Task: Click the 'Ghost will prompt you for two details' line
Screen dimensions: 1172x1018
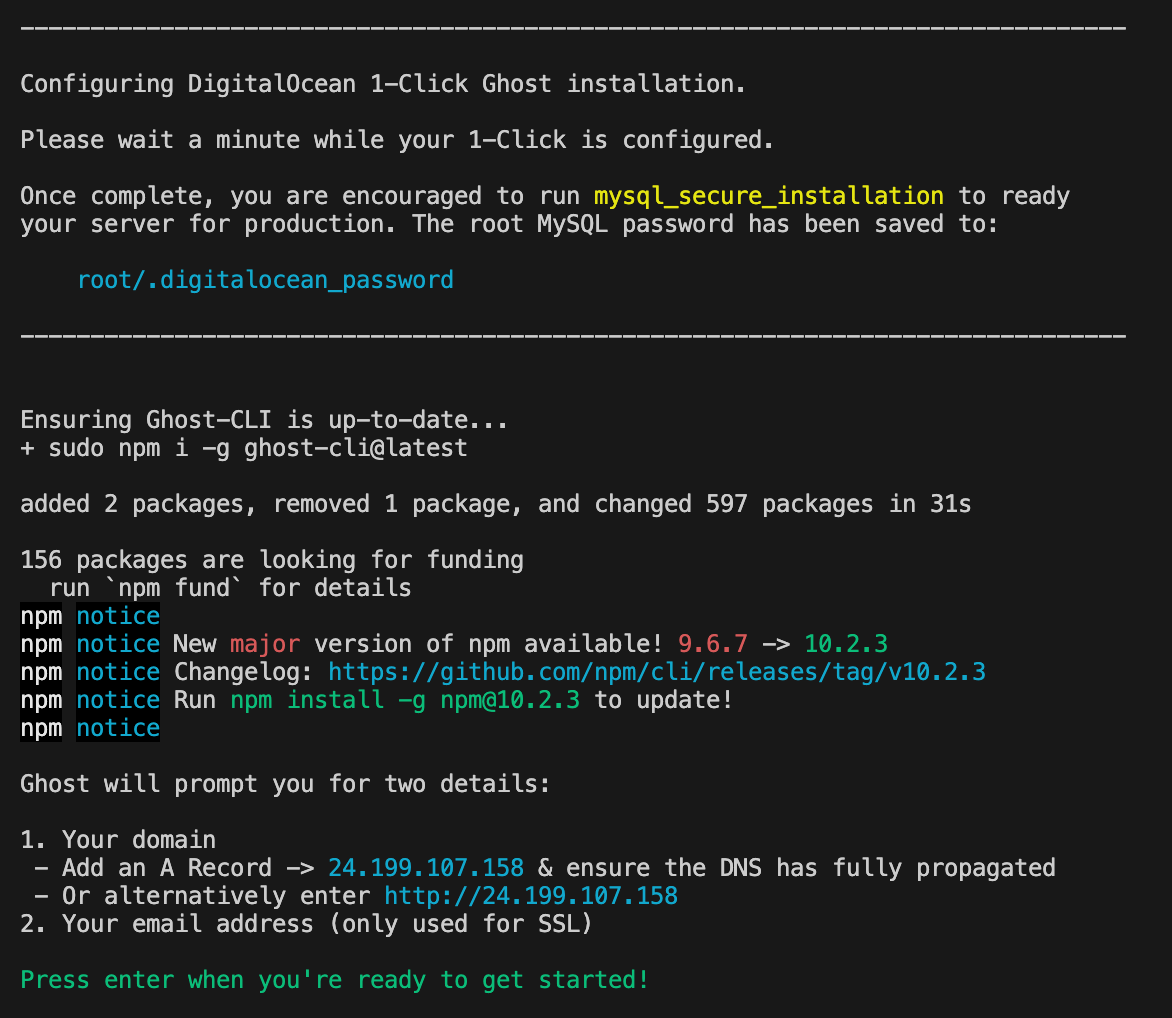Action: click(285, 784)
